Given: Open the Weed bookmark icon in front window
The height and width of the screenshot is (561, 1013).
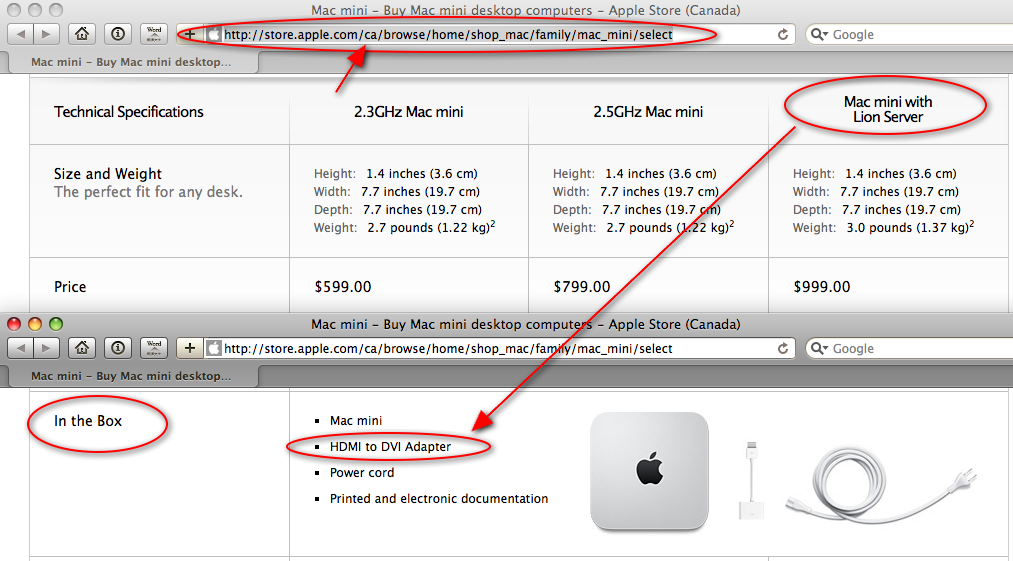Looking at the screenshot, I should point(154,348).
